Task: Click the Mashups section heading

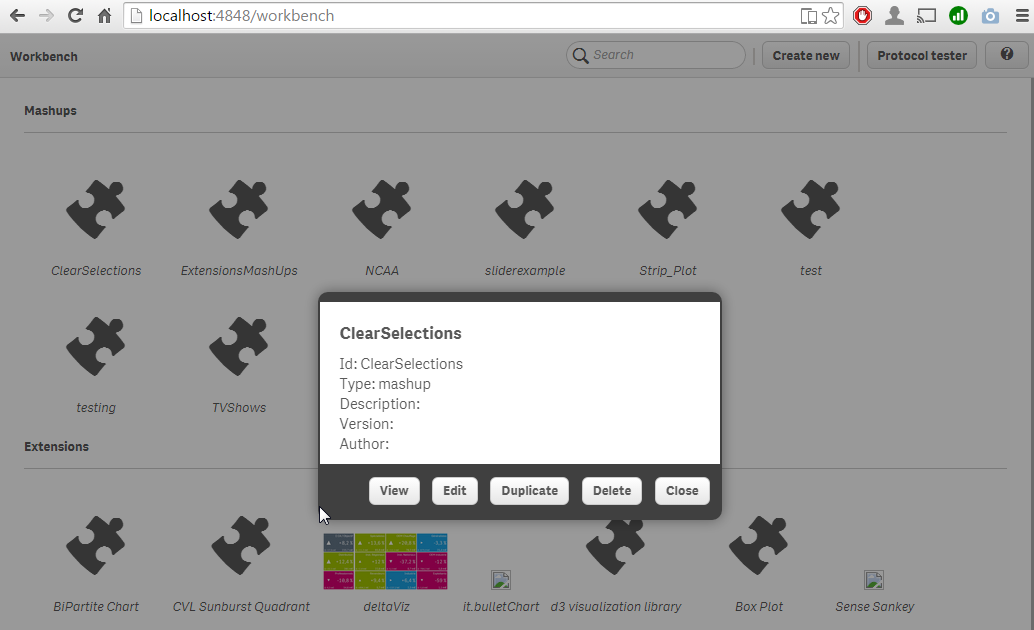Action: pyautogui.click(x=50, y=111)
